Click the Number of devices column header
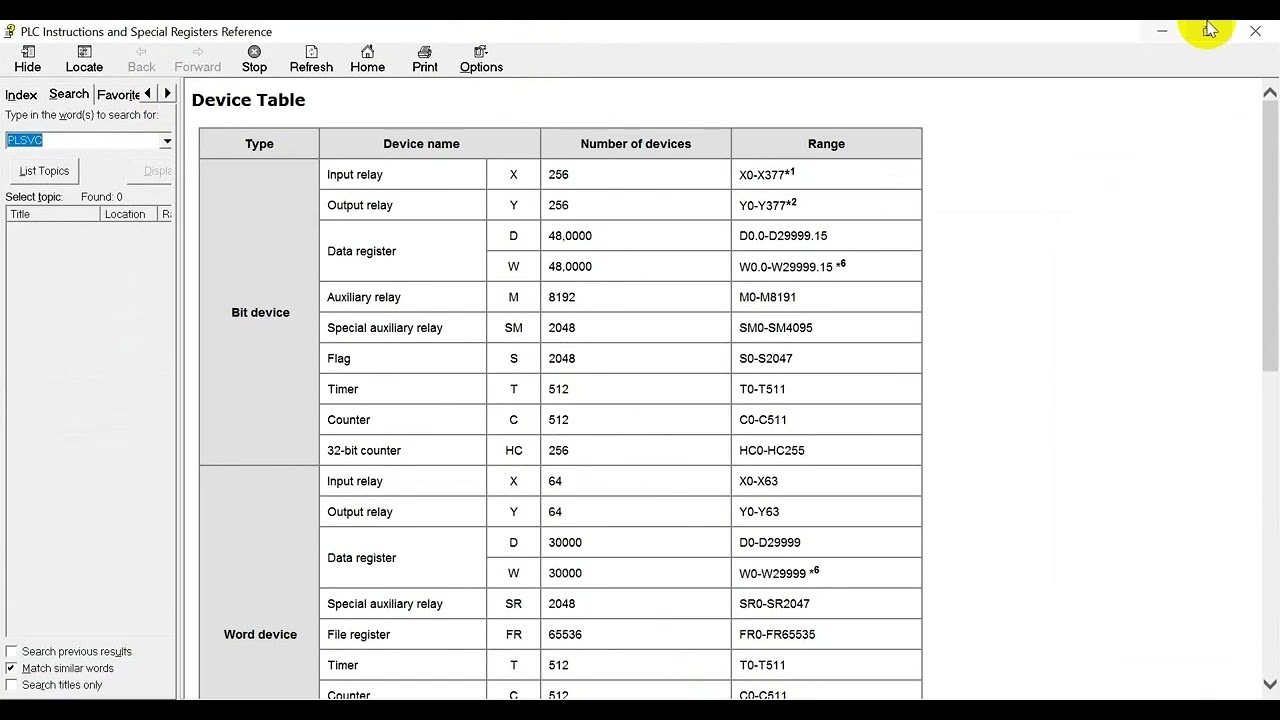Screen dimensions: 1280x720 [x=636, y=144]
